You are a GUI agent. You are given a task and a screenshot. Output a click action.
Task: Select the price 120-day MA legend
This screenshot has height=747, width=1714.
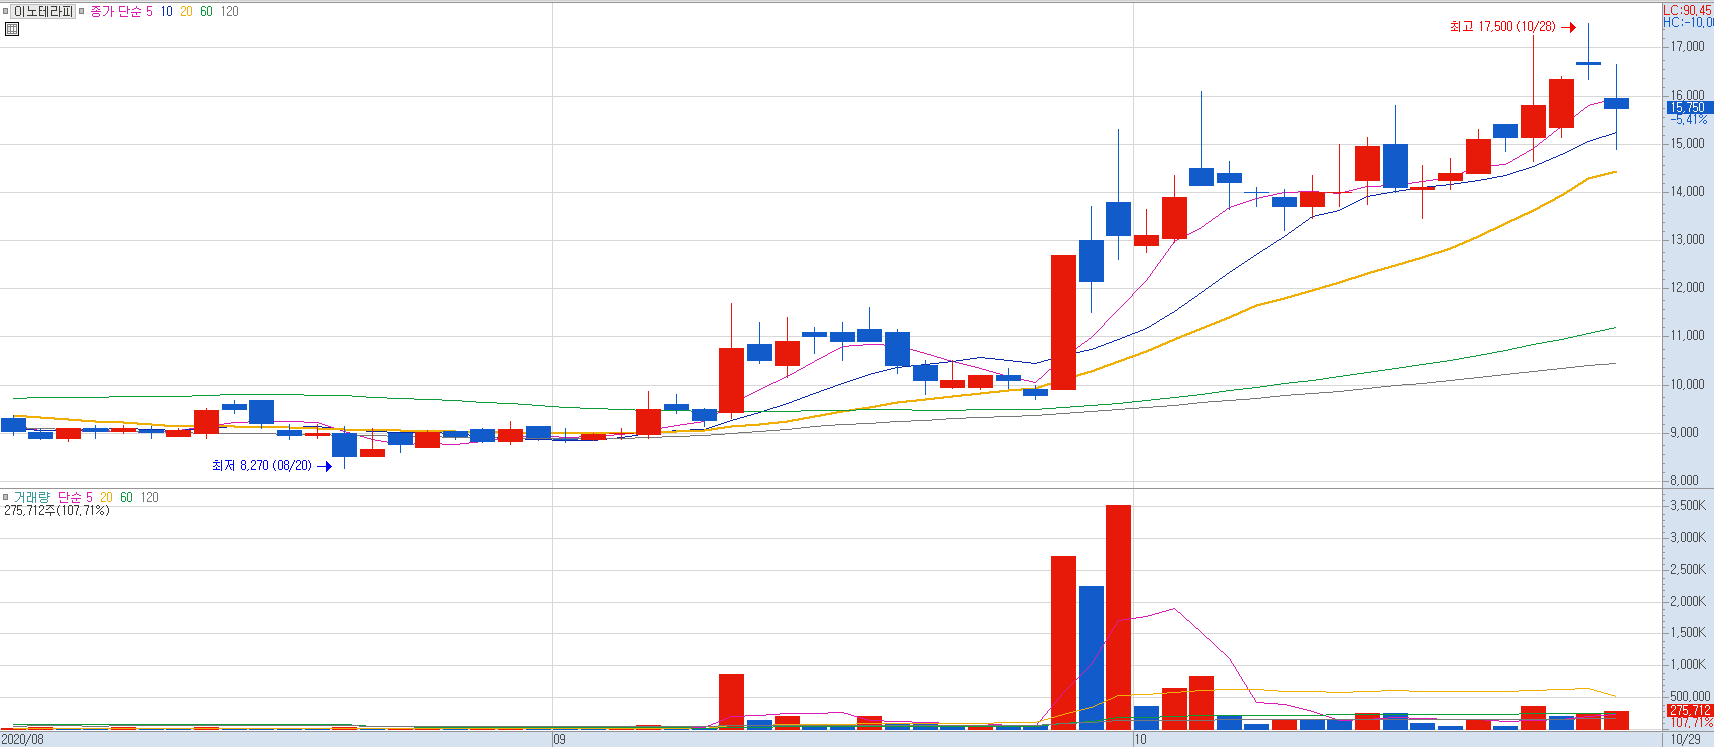click(230, 12)
